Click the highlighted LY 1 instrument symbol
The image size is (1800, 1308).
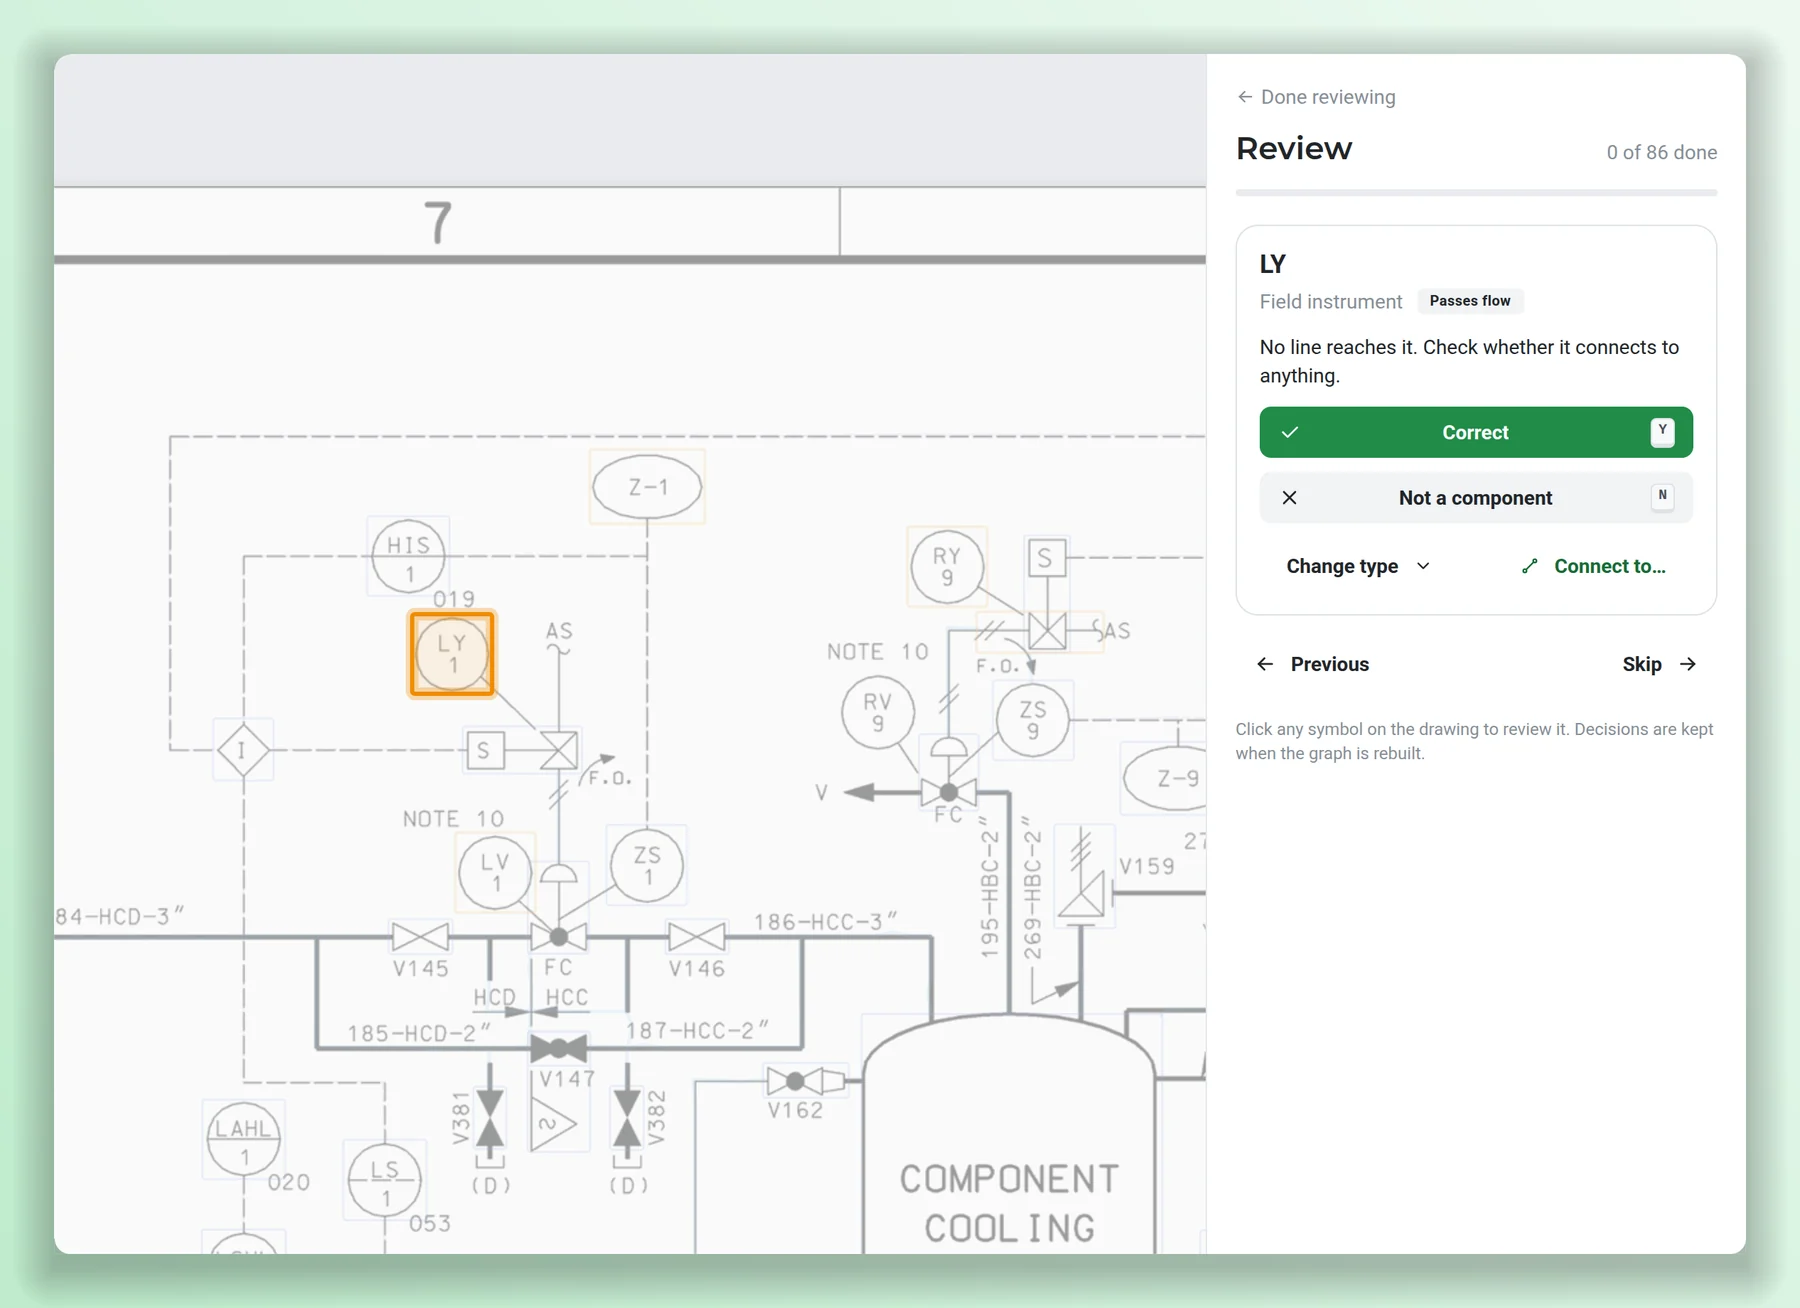[452, 654]
